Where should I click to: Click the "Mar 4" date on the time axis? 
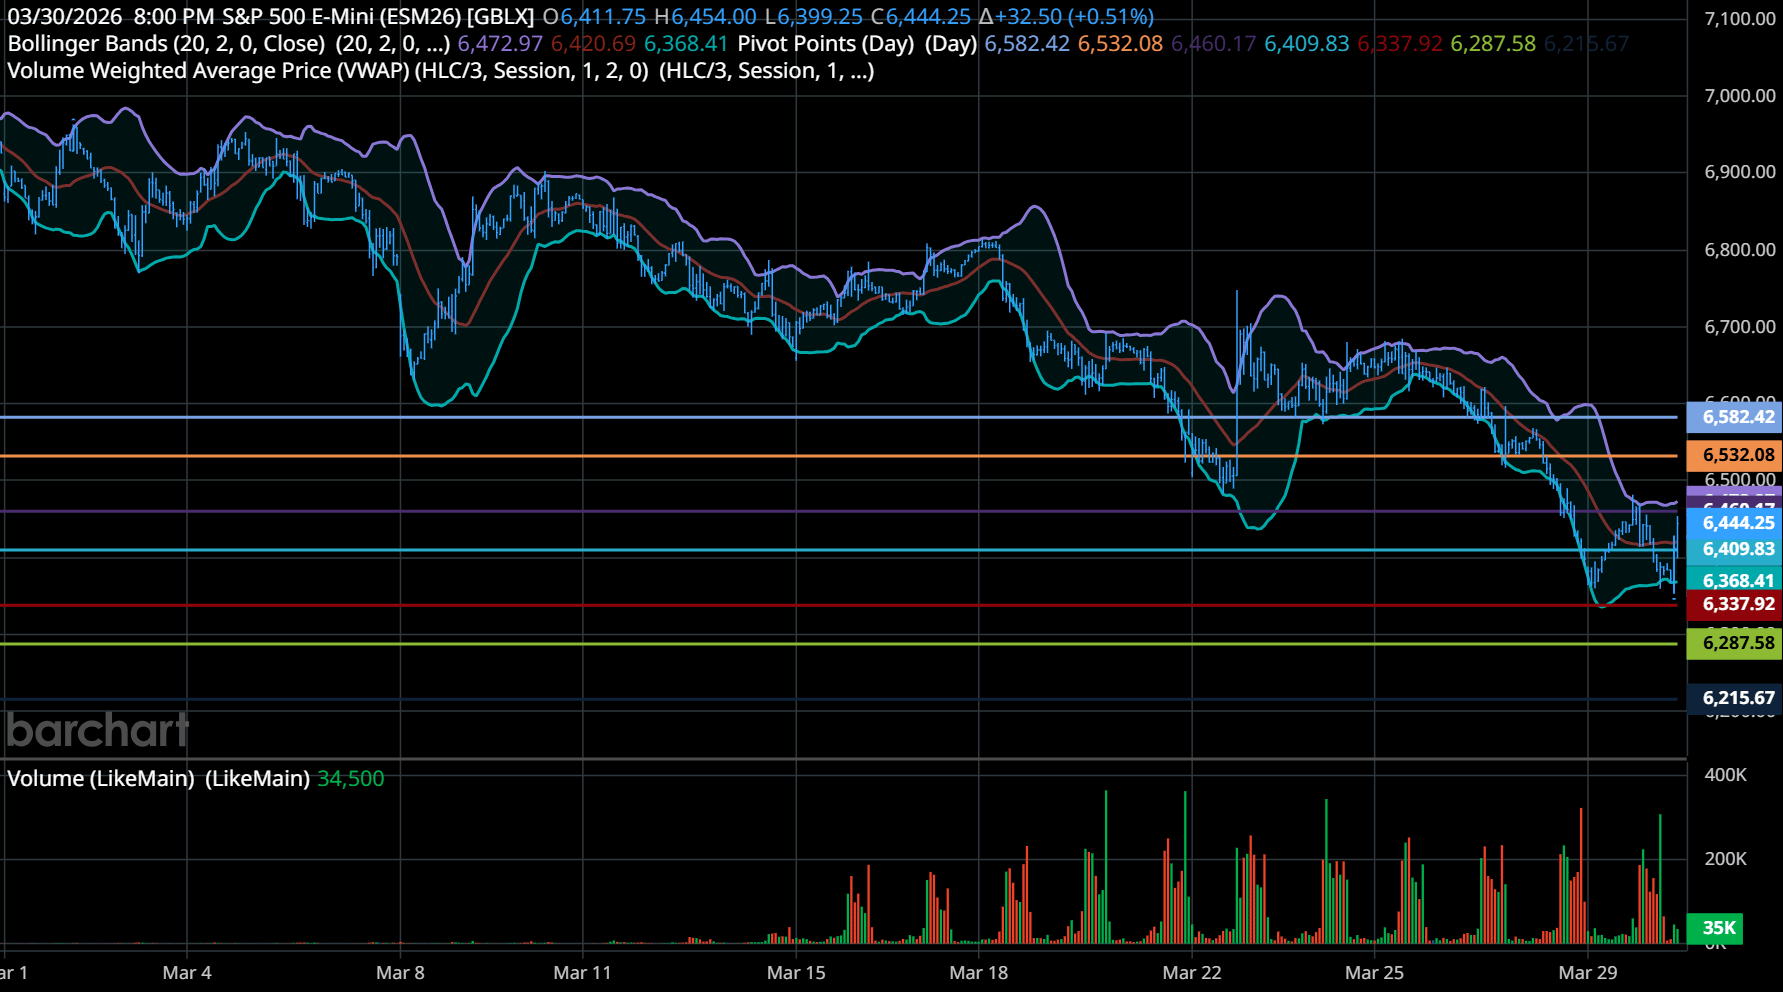click(187, 973)
